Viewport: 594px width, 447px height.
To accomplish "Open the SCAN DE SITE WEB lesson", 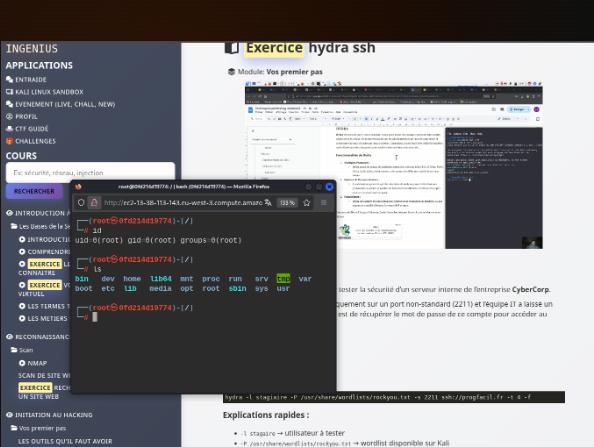I will click(44, 375).
